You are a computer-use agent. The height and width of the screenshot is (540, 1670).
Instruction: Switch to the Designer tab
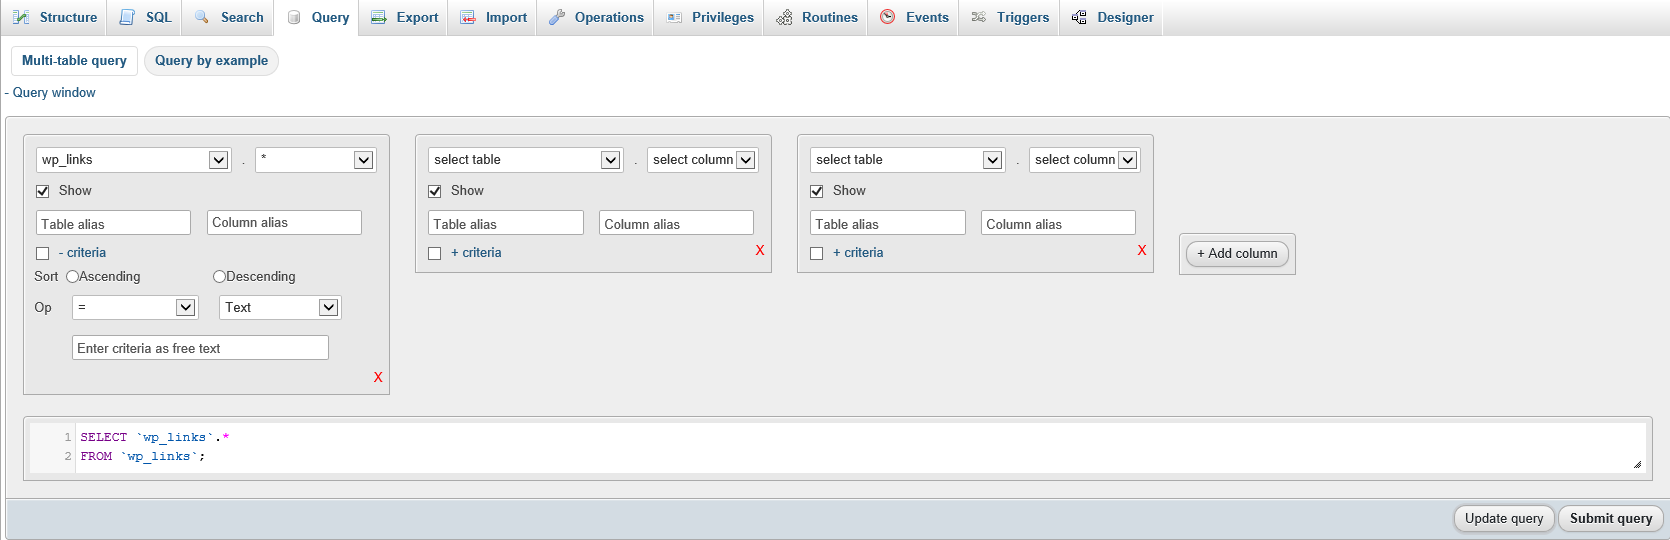coord(1112,17)
